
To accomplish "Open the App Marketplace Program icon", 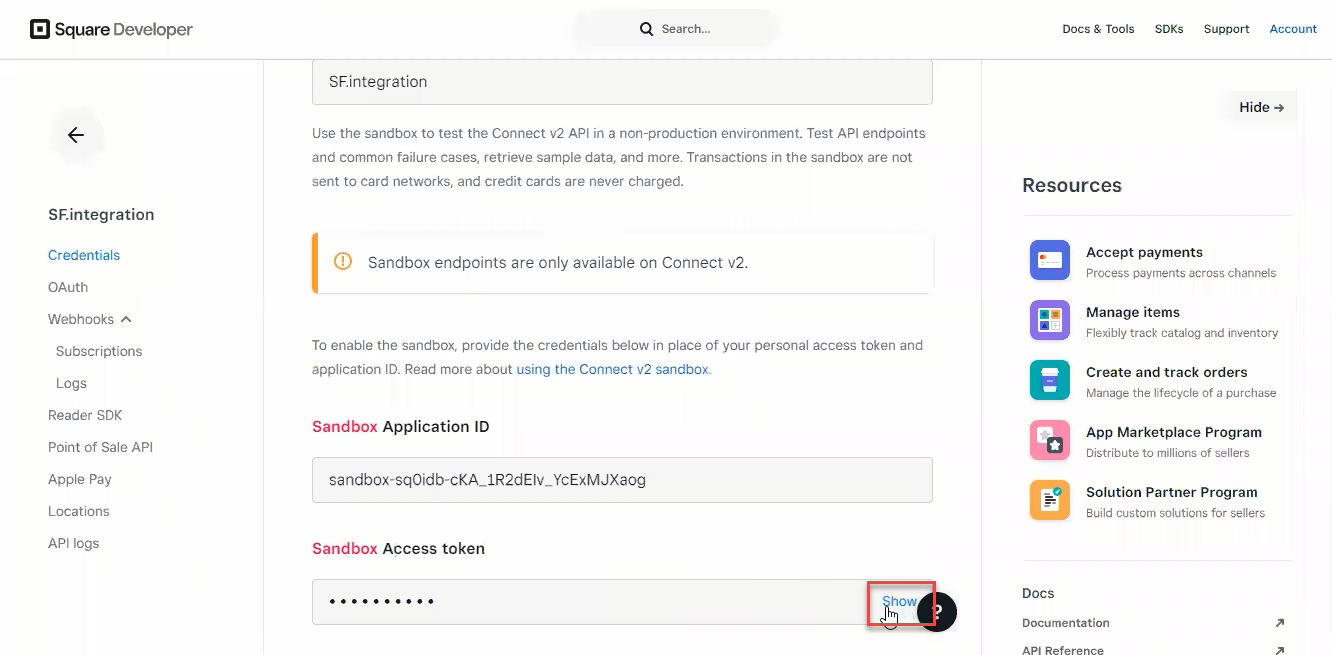I will coord(1050,440).
